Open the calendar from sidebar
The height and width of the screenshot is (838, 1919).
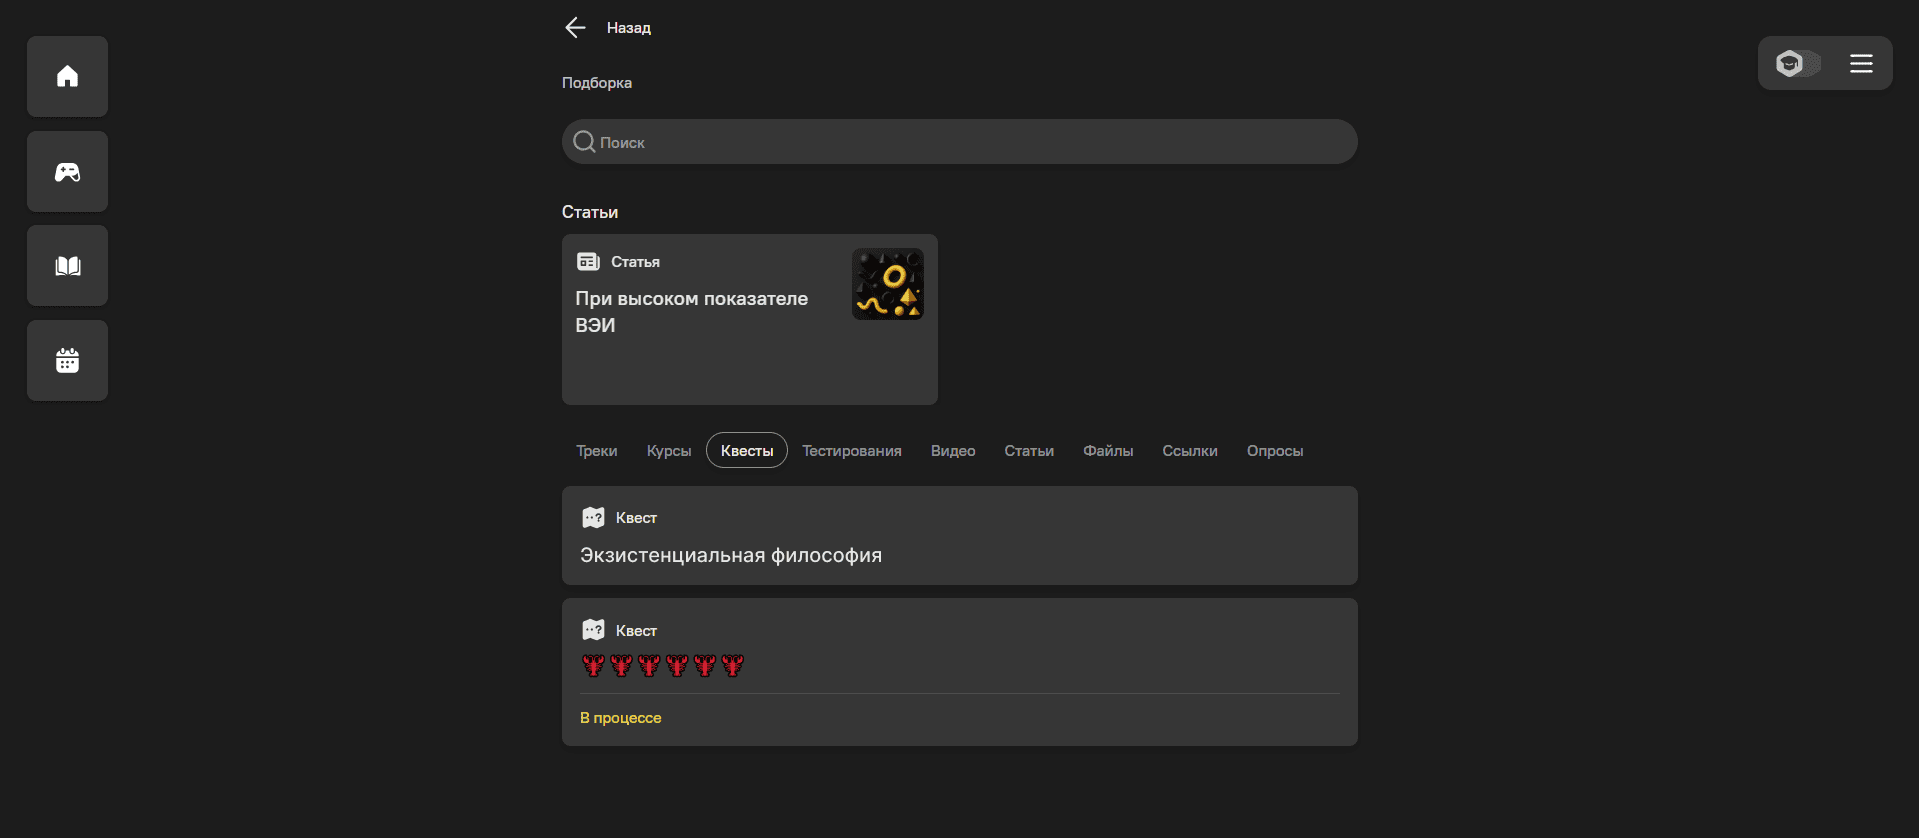coord(67,361)
